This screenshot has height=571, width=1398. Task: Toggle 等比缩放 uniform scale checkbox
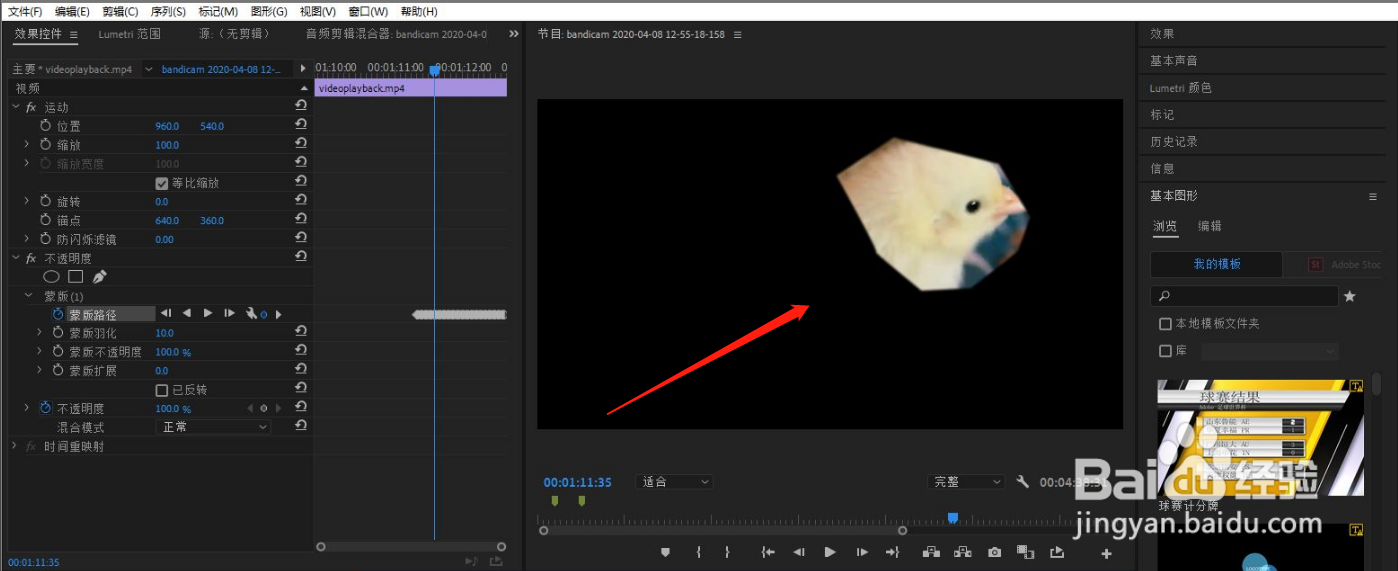point(162,183)
